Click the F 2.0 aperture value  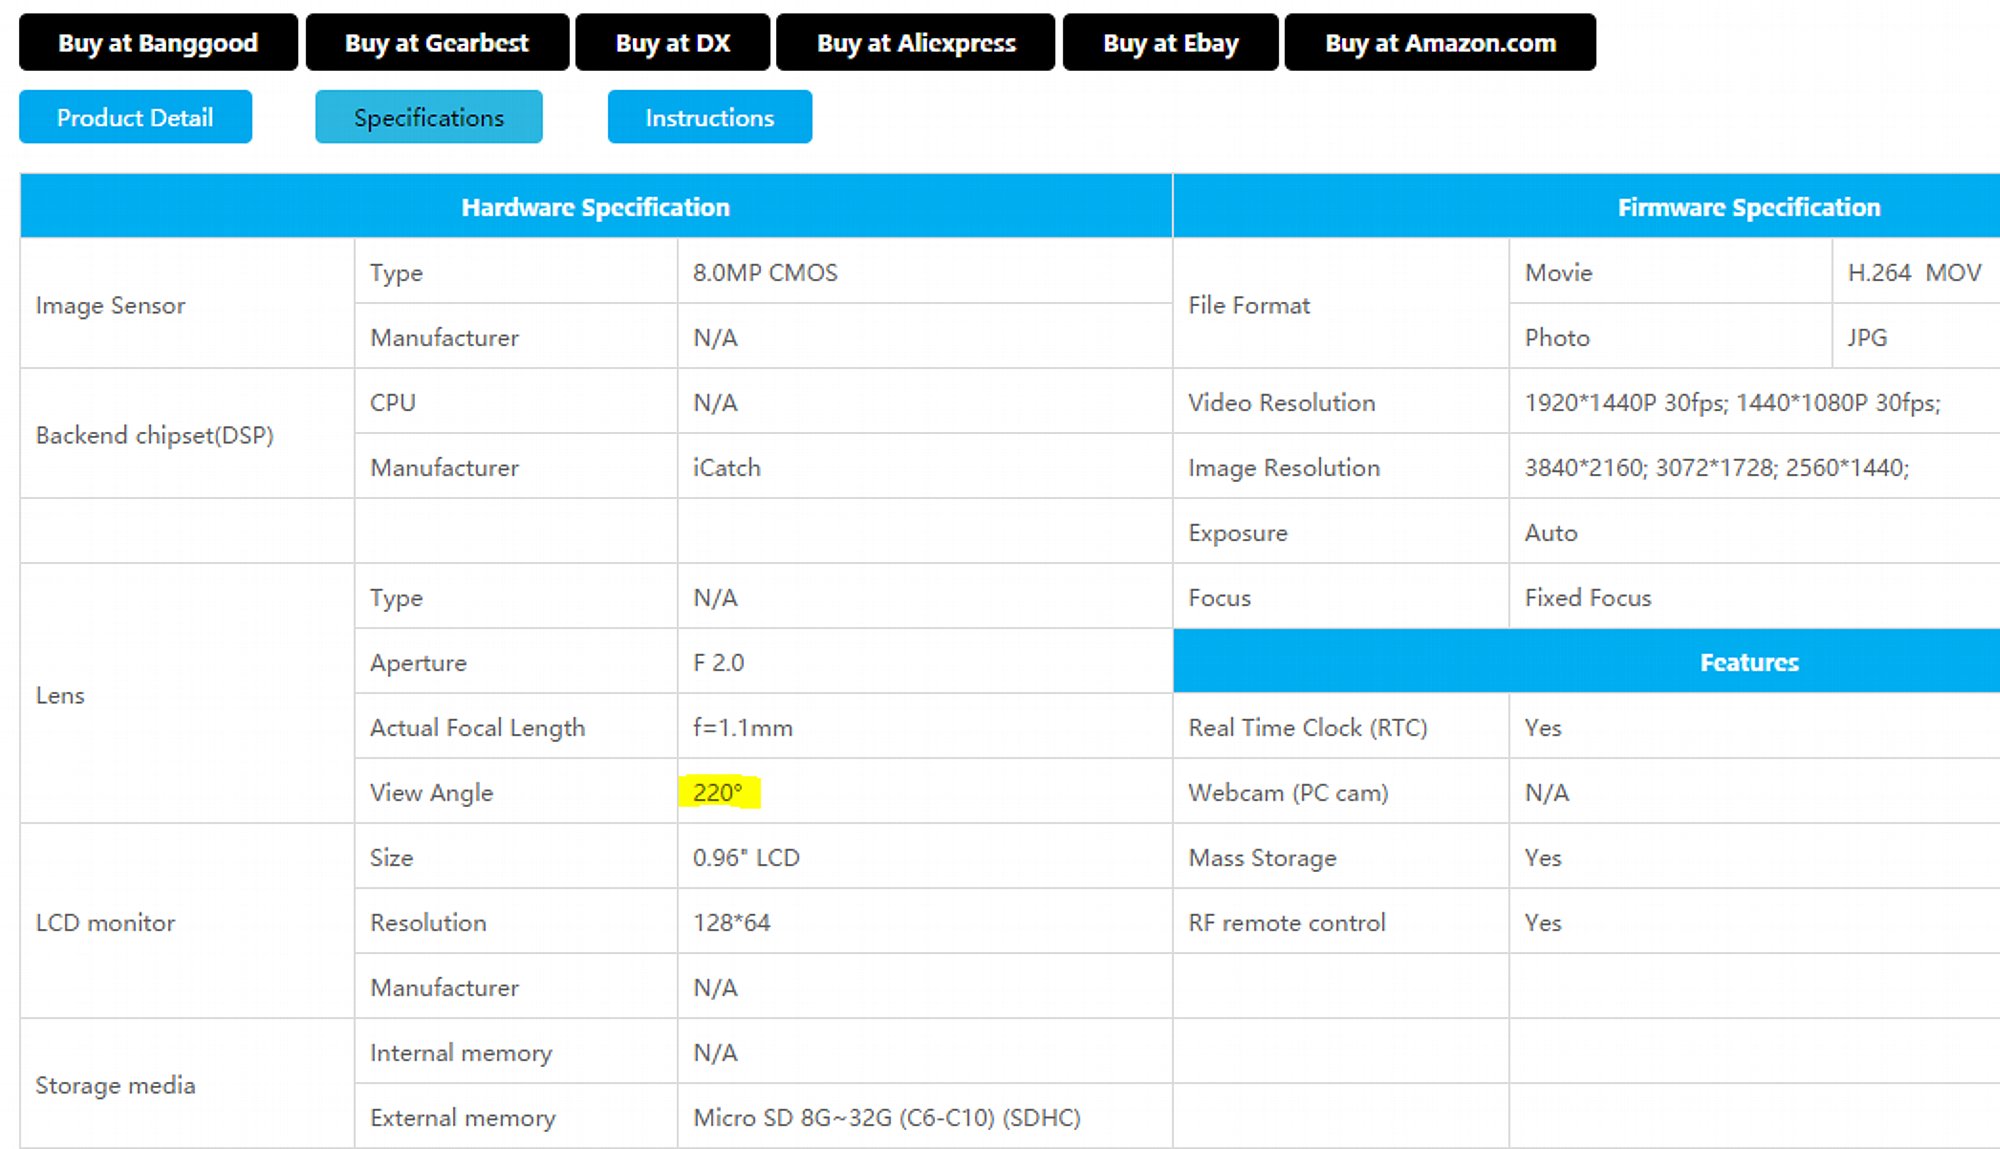[718, 662]
